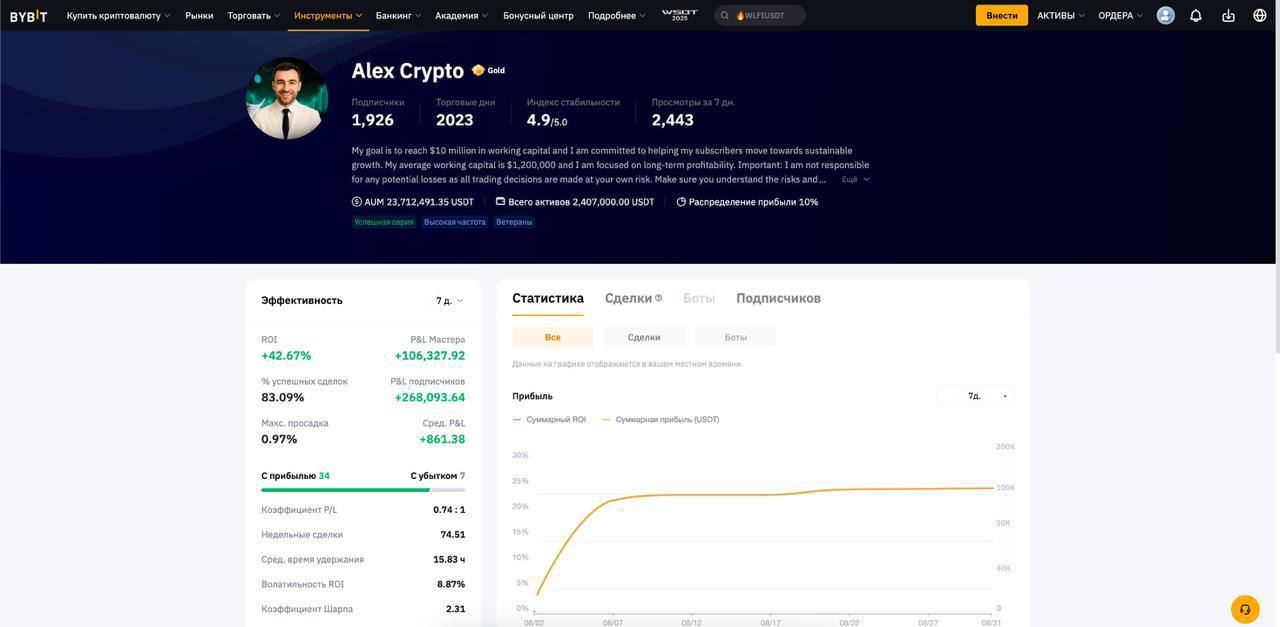
Task: Toggle the Суммарный ROI legend
Action: [x=550, y=420]
